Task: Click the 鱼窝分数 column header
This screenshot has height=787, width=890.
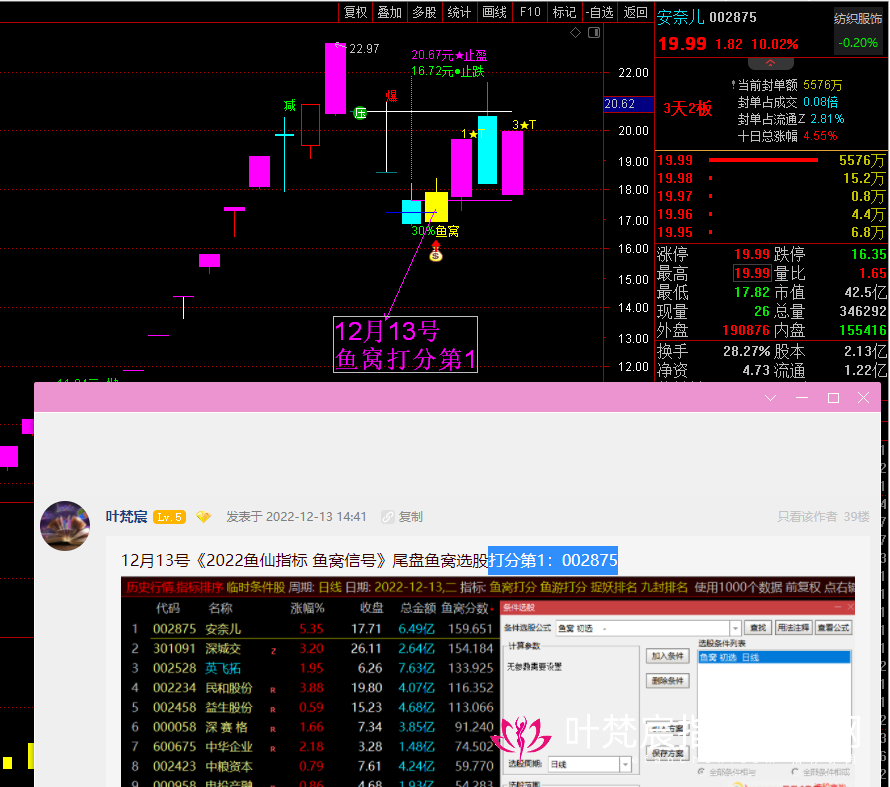Action: coord(465,608)
